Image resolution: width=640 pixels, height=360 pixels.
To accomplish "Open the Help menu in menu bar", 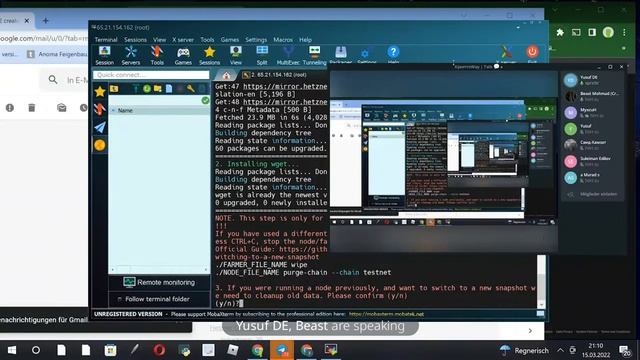I will pos(305,40).
